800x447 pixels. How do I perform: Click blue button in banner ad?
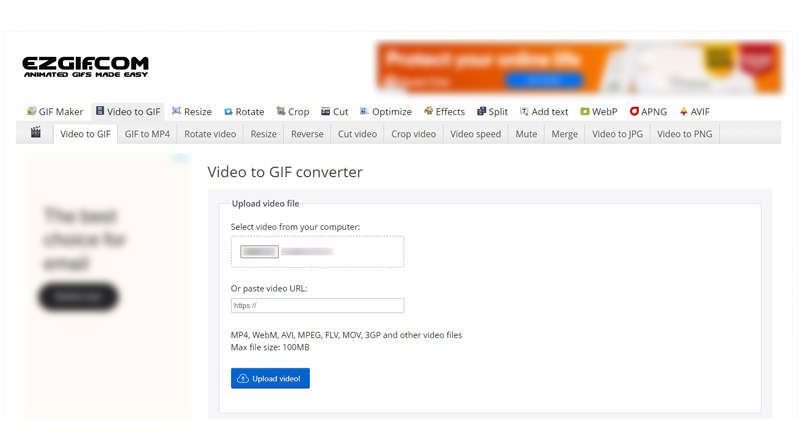click(x=543, y=80)
